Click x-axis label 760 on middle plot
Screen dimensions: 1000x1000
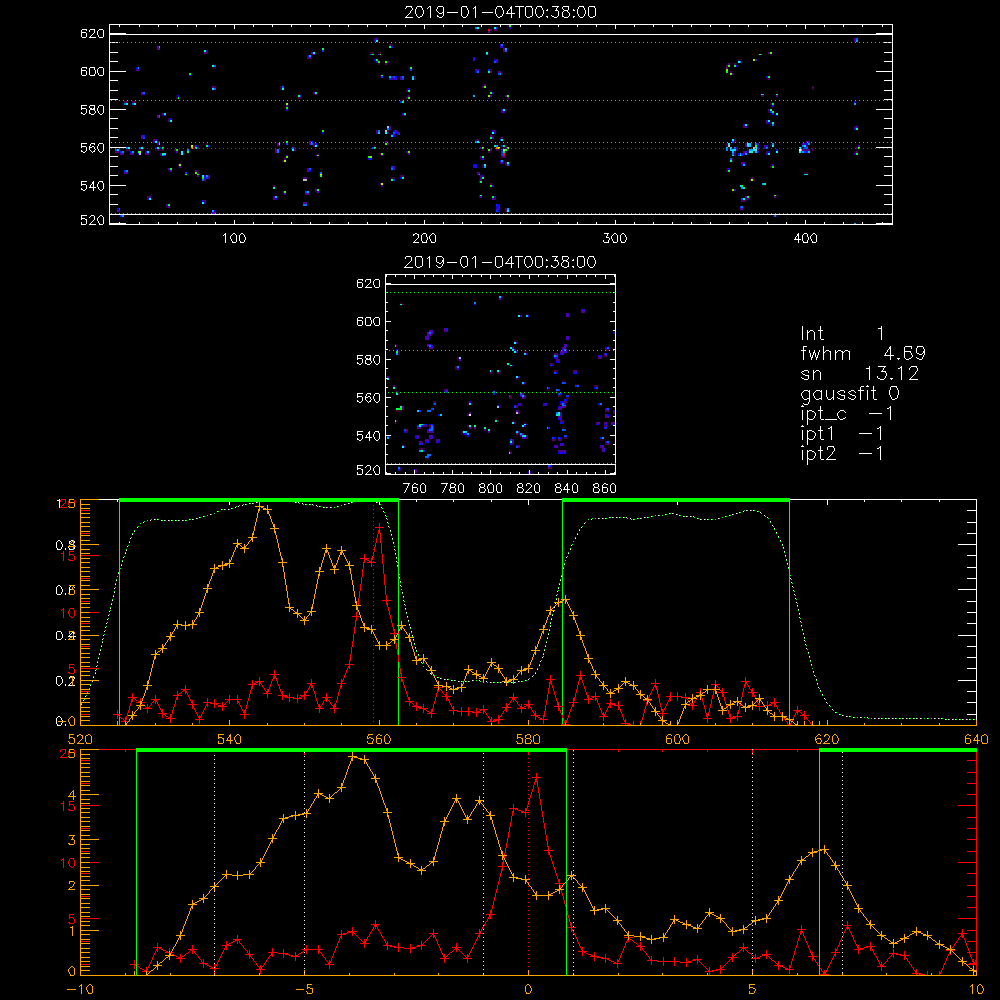pyautogui.click(x=415, y=489)
